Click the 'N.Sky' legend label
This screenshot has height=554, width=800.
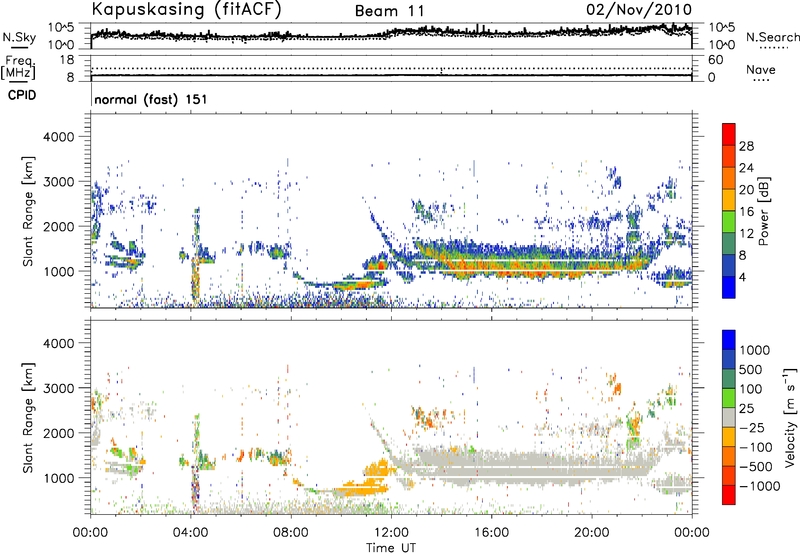click(x=19, y=37)
